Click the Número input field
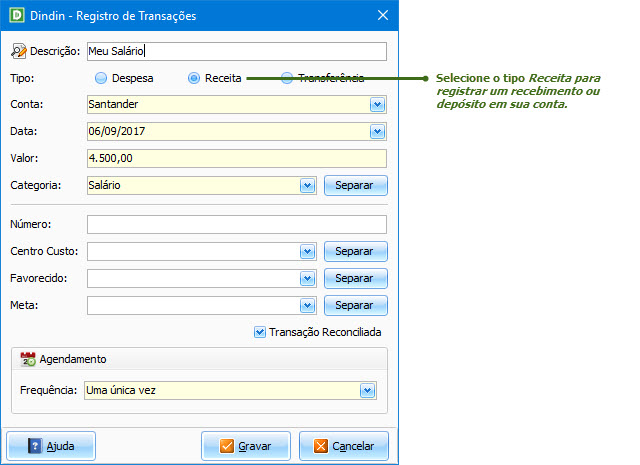Image resolution: width=640 pixels, height=465 pixels. click(237, 225)
